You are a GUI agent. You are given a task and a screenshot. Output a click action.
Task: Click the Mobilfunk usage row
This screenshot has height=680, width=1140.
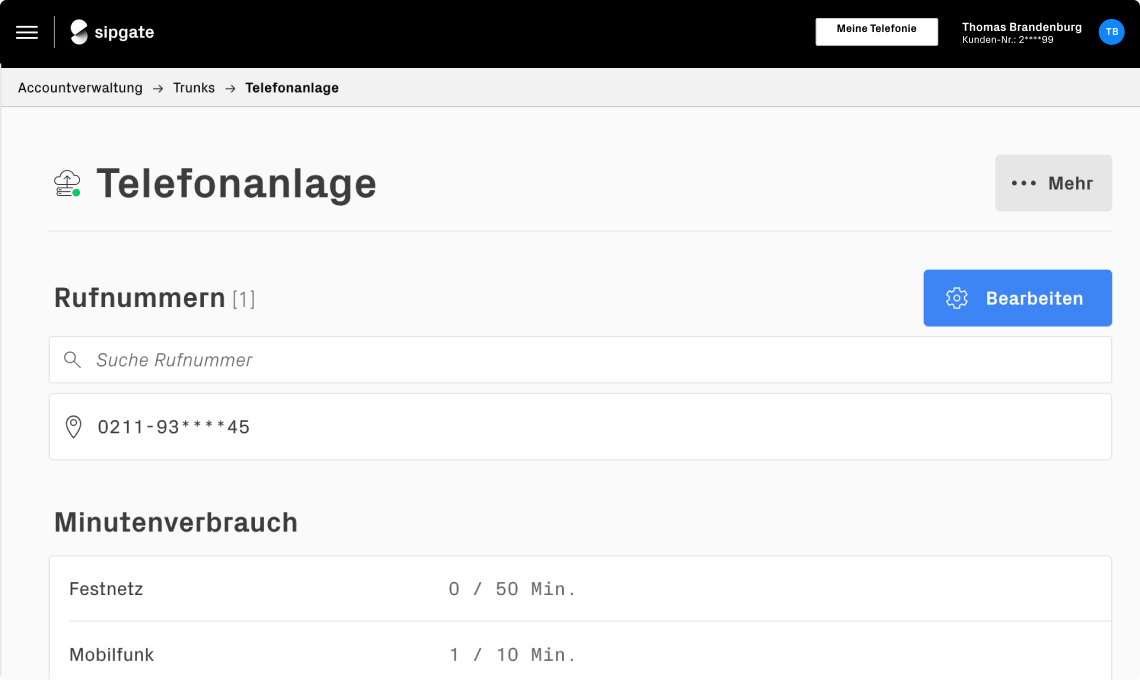(580, 655)
